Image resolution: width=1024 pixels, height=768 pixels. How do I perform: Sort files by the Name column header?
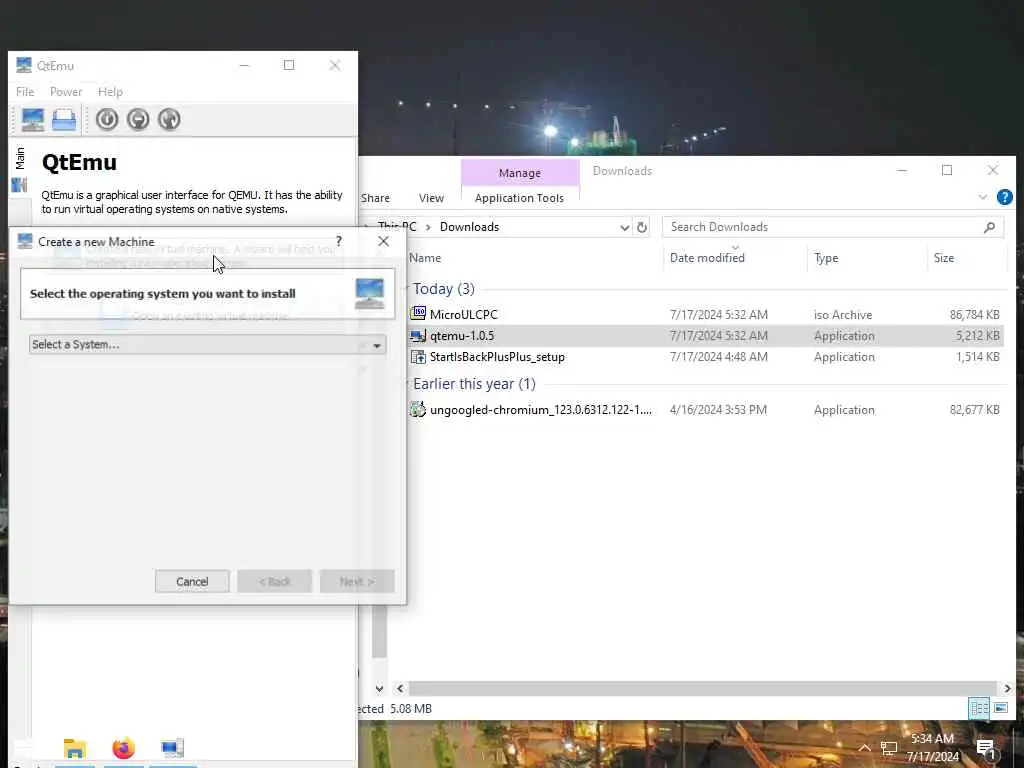click(x=425, y=258)
